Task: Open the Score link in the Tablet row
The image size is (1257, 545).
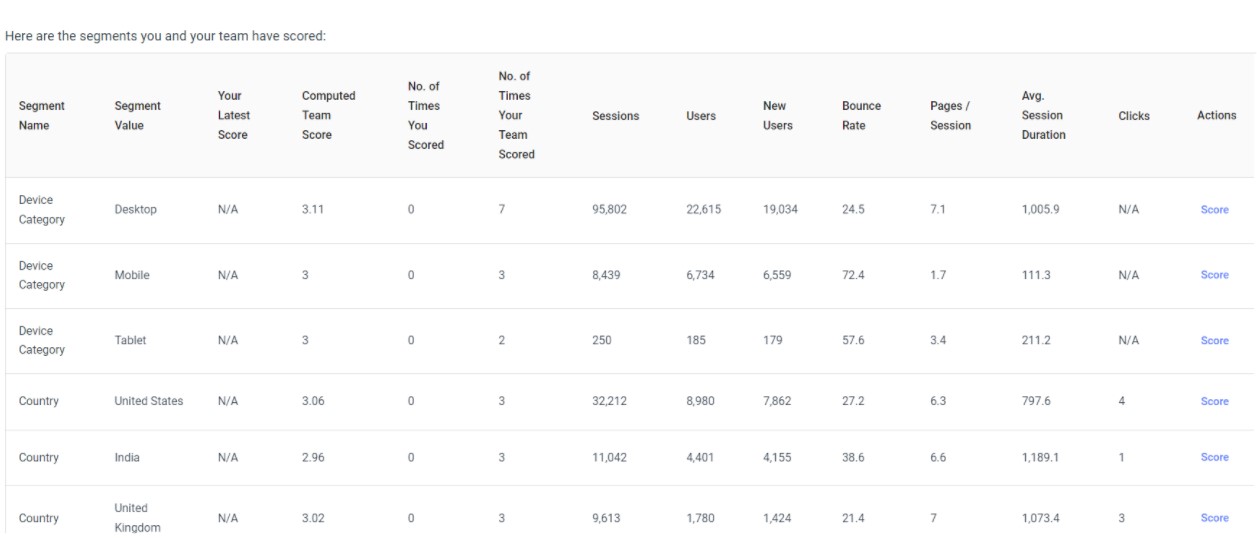Action: (x=1214, y=340)
